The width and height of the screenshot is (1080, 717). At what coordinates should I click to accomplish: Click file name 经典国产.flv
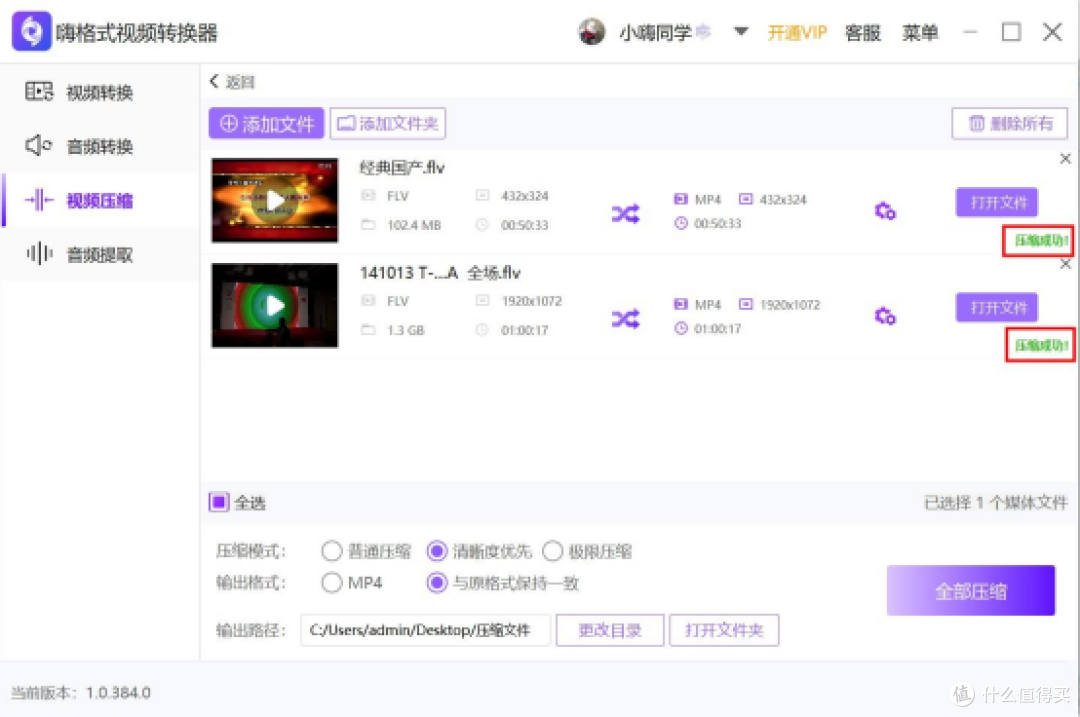pos(402,167)
